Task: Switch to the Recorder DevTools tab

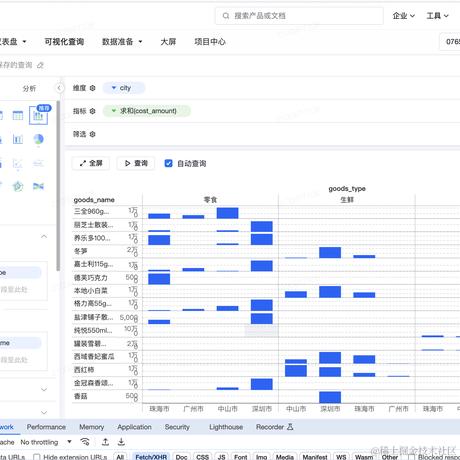Action: [x=274, y=427]
